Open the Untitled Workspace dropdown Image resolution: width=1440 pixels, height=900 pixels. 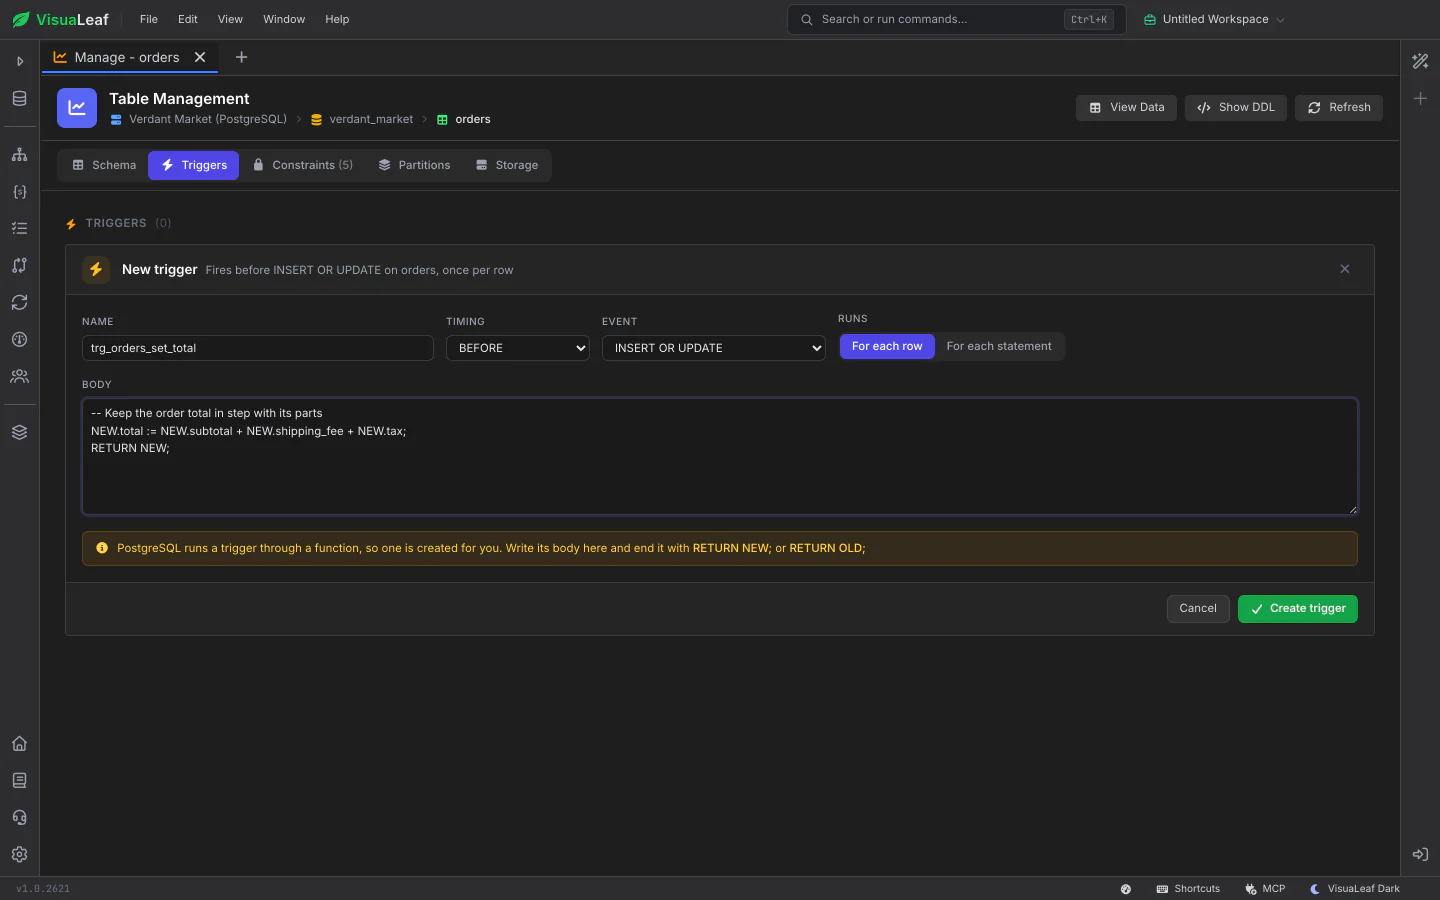(1214, 20)
